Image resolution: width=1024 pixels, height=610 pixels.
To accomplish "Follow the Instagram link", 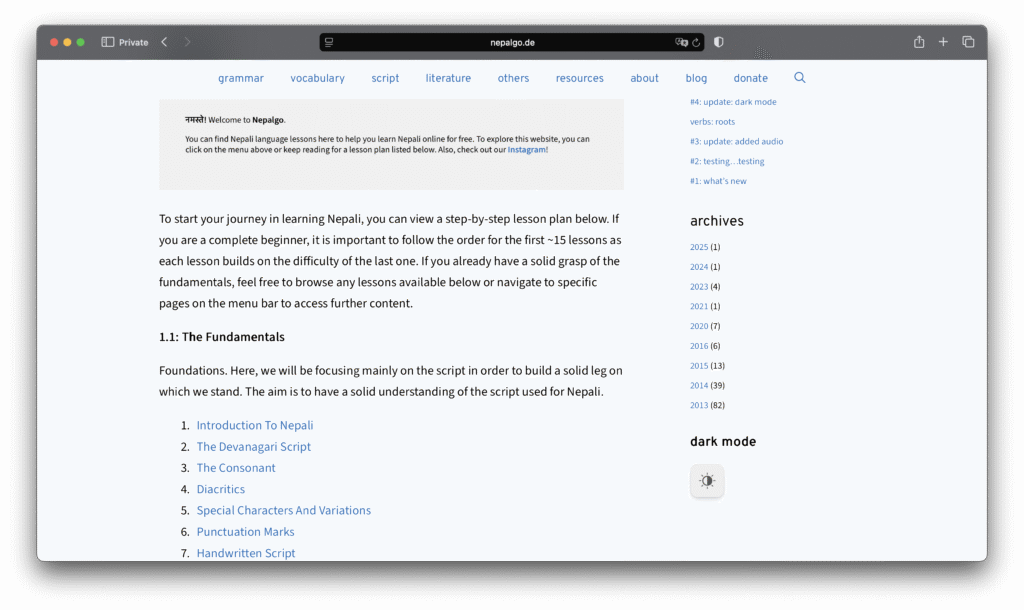I will [x=526, y=150].
